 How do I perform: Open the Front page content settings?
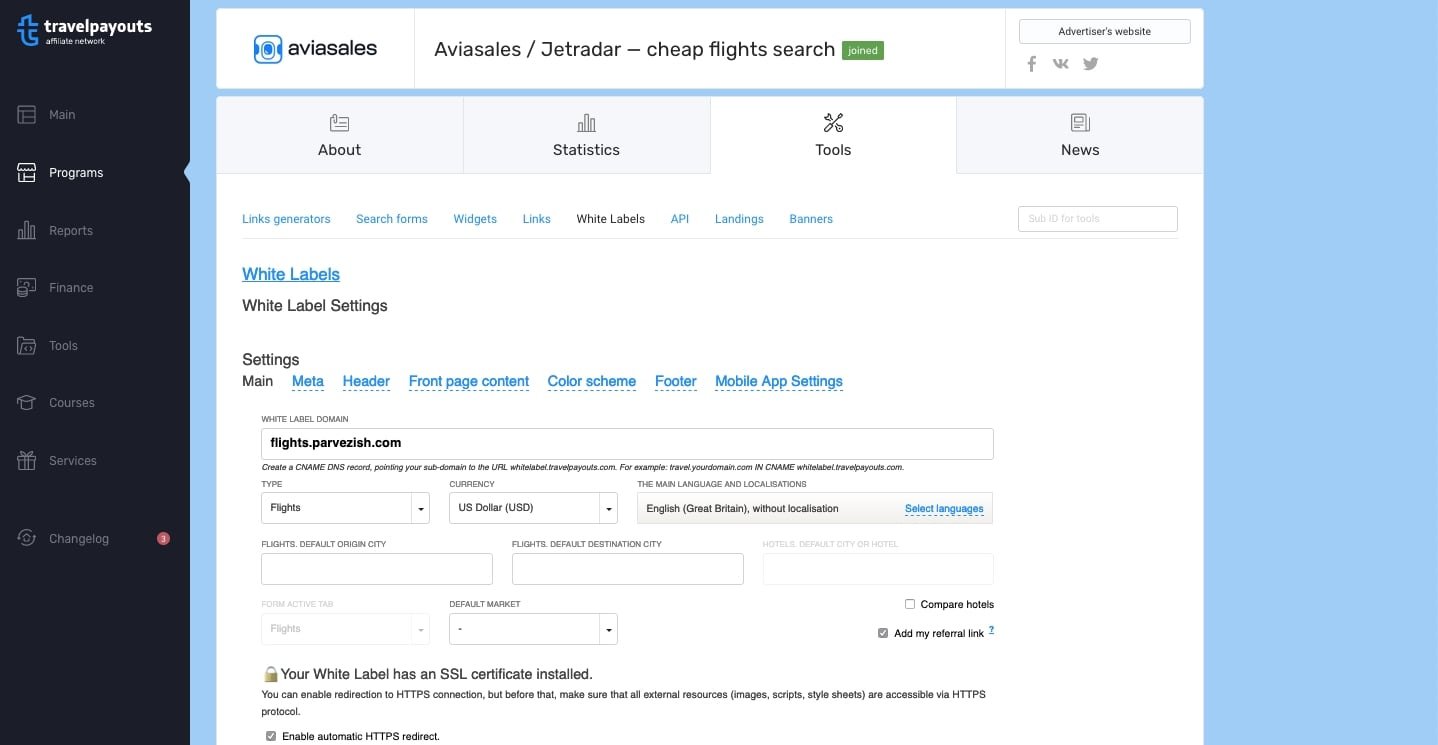(x=469, y=381)
